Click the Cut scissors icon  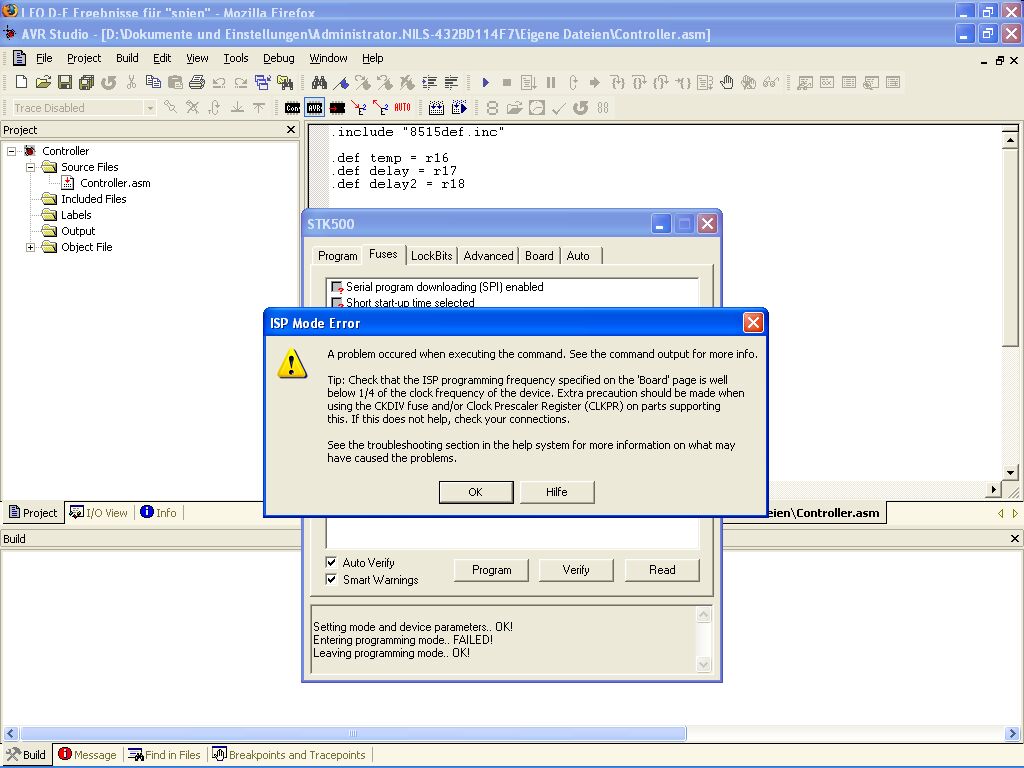(131, 82)
